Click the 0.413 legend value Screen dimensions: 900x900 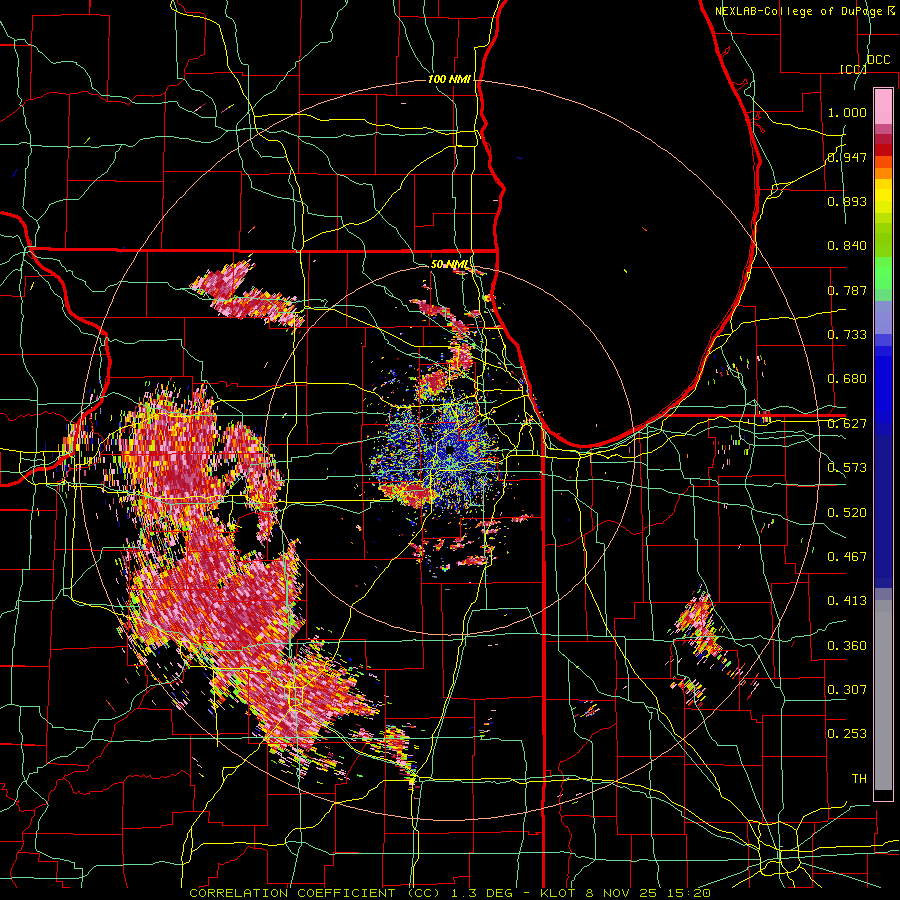pyautogui.click(x=847, y=601)
